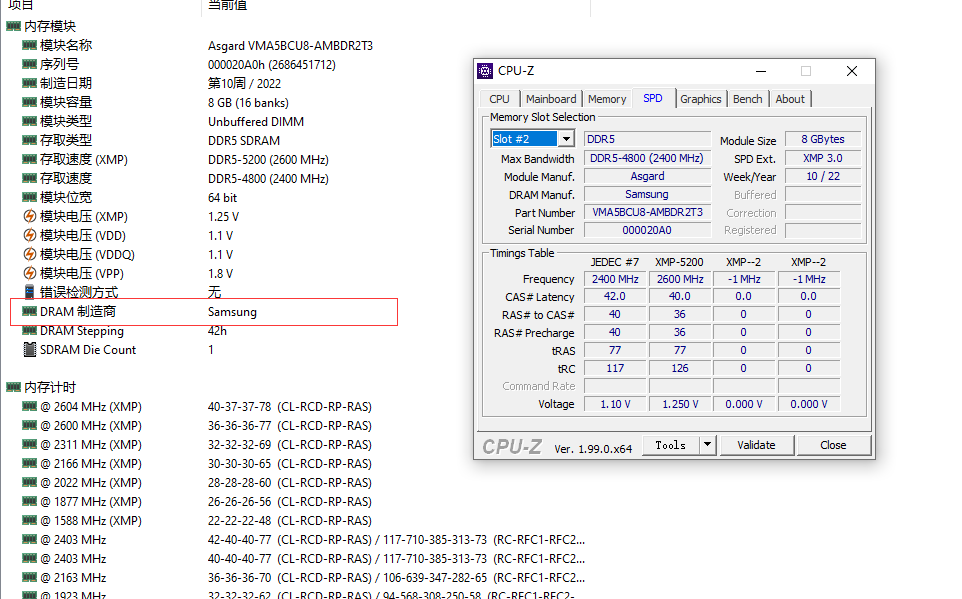Click Max Bandwidth field DDR5-4800 (2400 MHz)
This screenshot has width=962, height=599.
[x=647, y=158]
